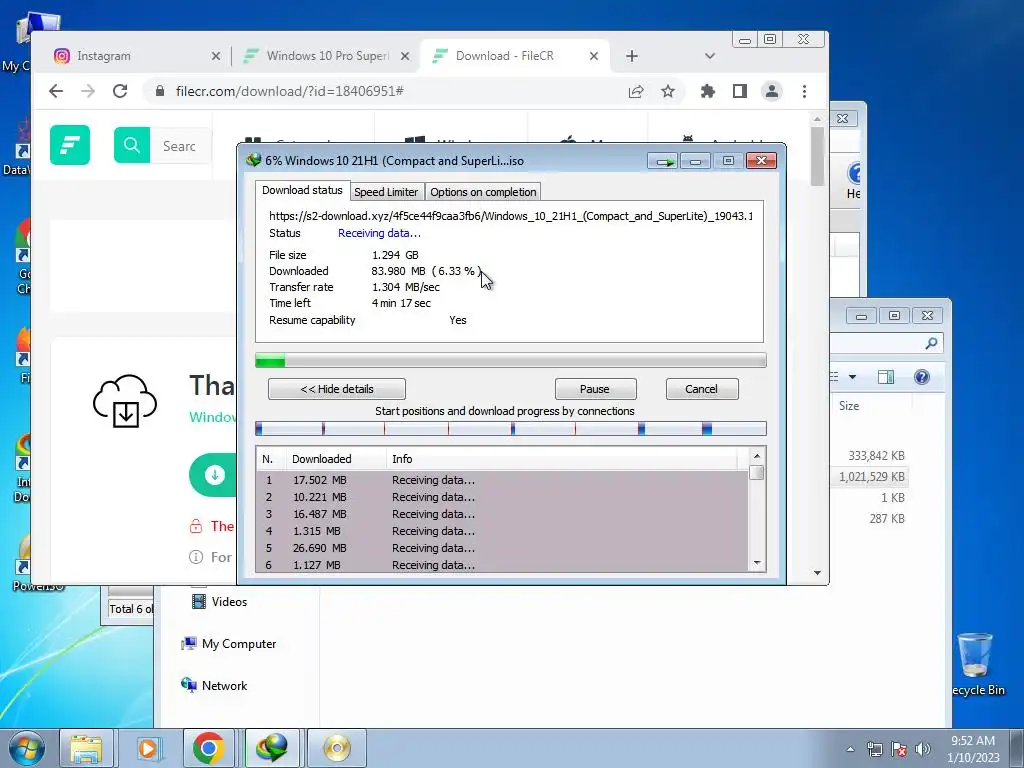Click the Internet Download Manager taskbar icon
The width and height of the screenshot is (1024, 768).
pyautogui.click(x=272, y=748)
